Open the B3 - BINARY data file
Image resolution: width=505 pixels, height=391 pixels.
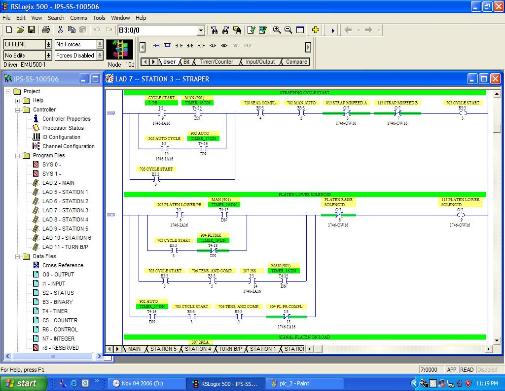(x=57, y=302)
